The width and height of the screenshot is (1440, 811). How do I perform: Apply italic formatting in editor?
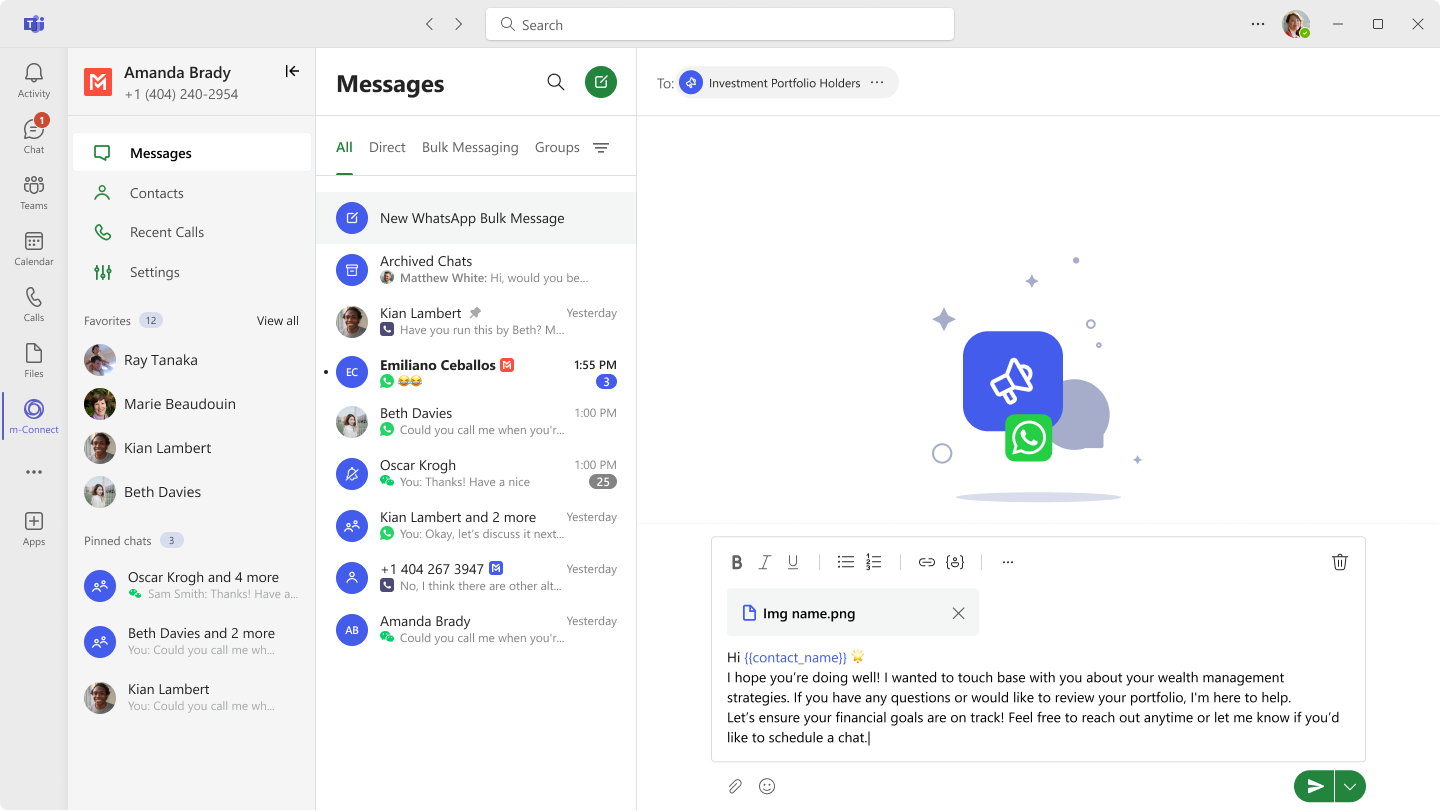tap(765, 562)
